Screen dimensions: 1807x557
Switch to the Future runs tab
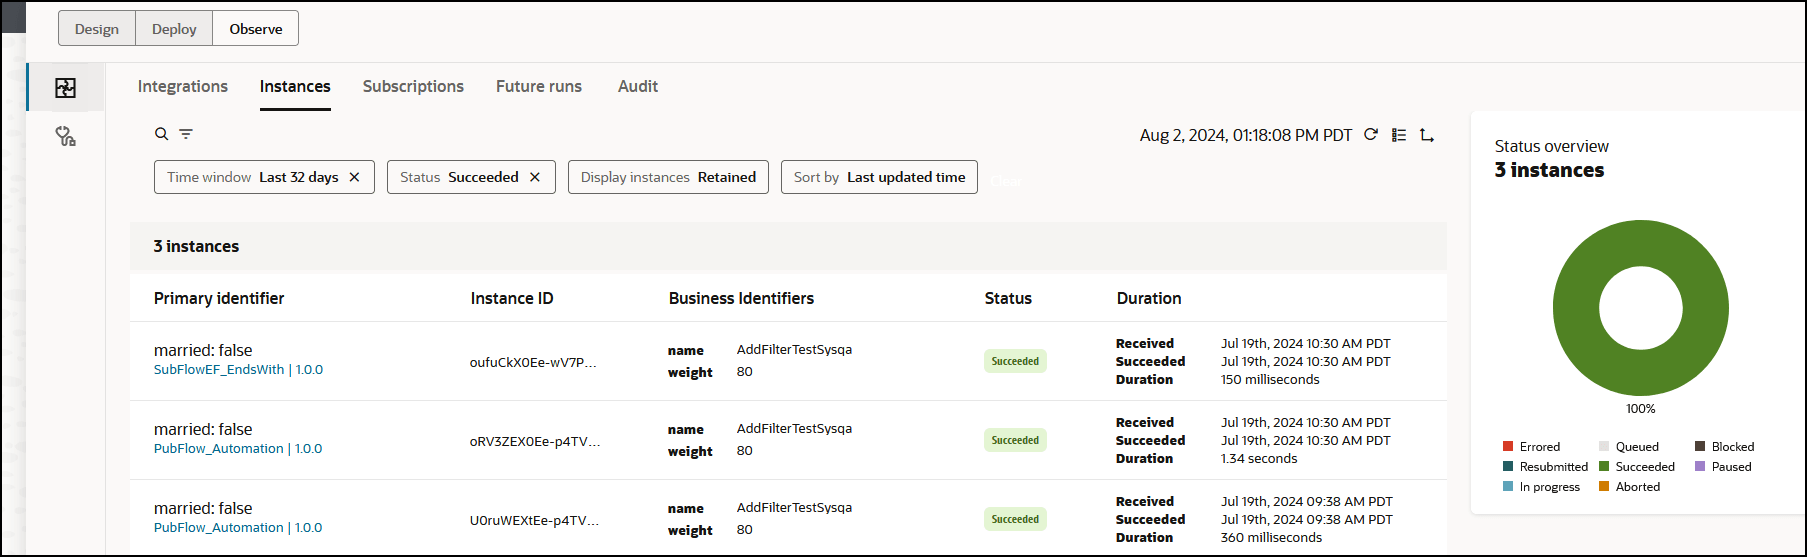point(539,87)
